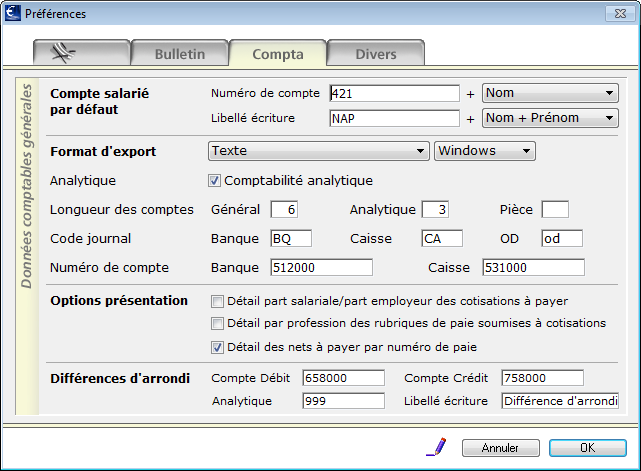Switch to the Bulletin tab
The height and width of the screenshot is (471, 641).
[180, 53]
